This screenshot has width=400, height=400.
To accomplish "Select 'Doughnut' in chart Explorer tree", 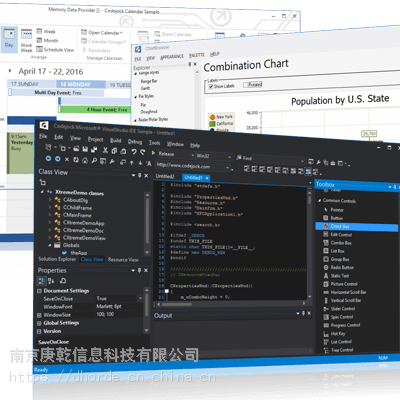I will tap(149, 112).
